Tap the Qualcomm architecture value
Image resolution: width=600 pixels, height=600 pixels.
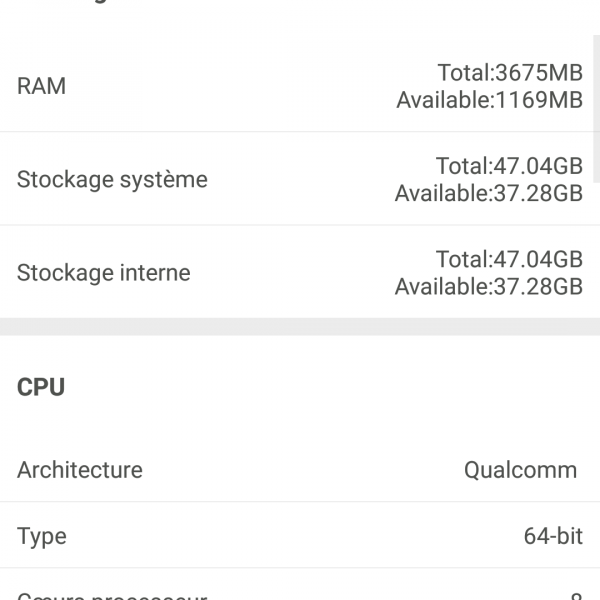(x=520, y=470)
